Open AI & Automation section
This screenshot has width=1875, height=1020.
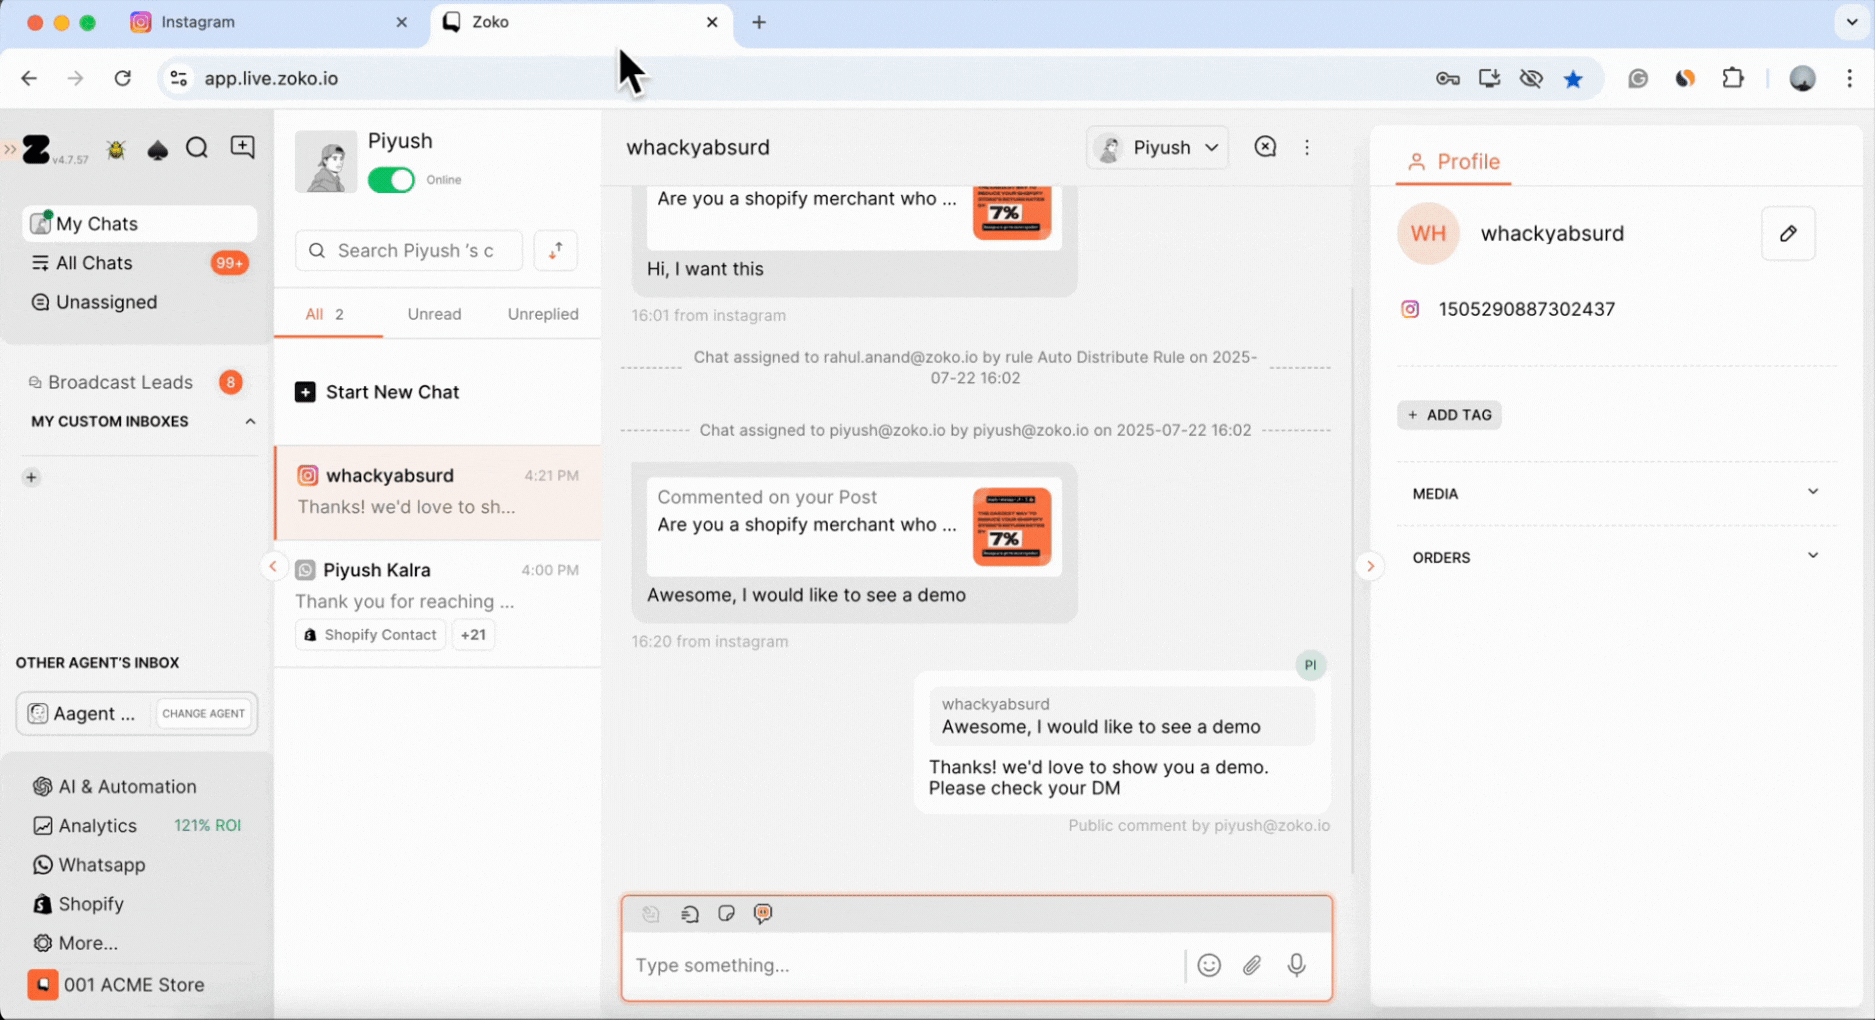point(127,786)
